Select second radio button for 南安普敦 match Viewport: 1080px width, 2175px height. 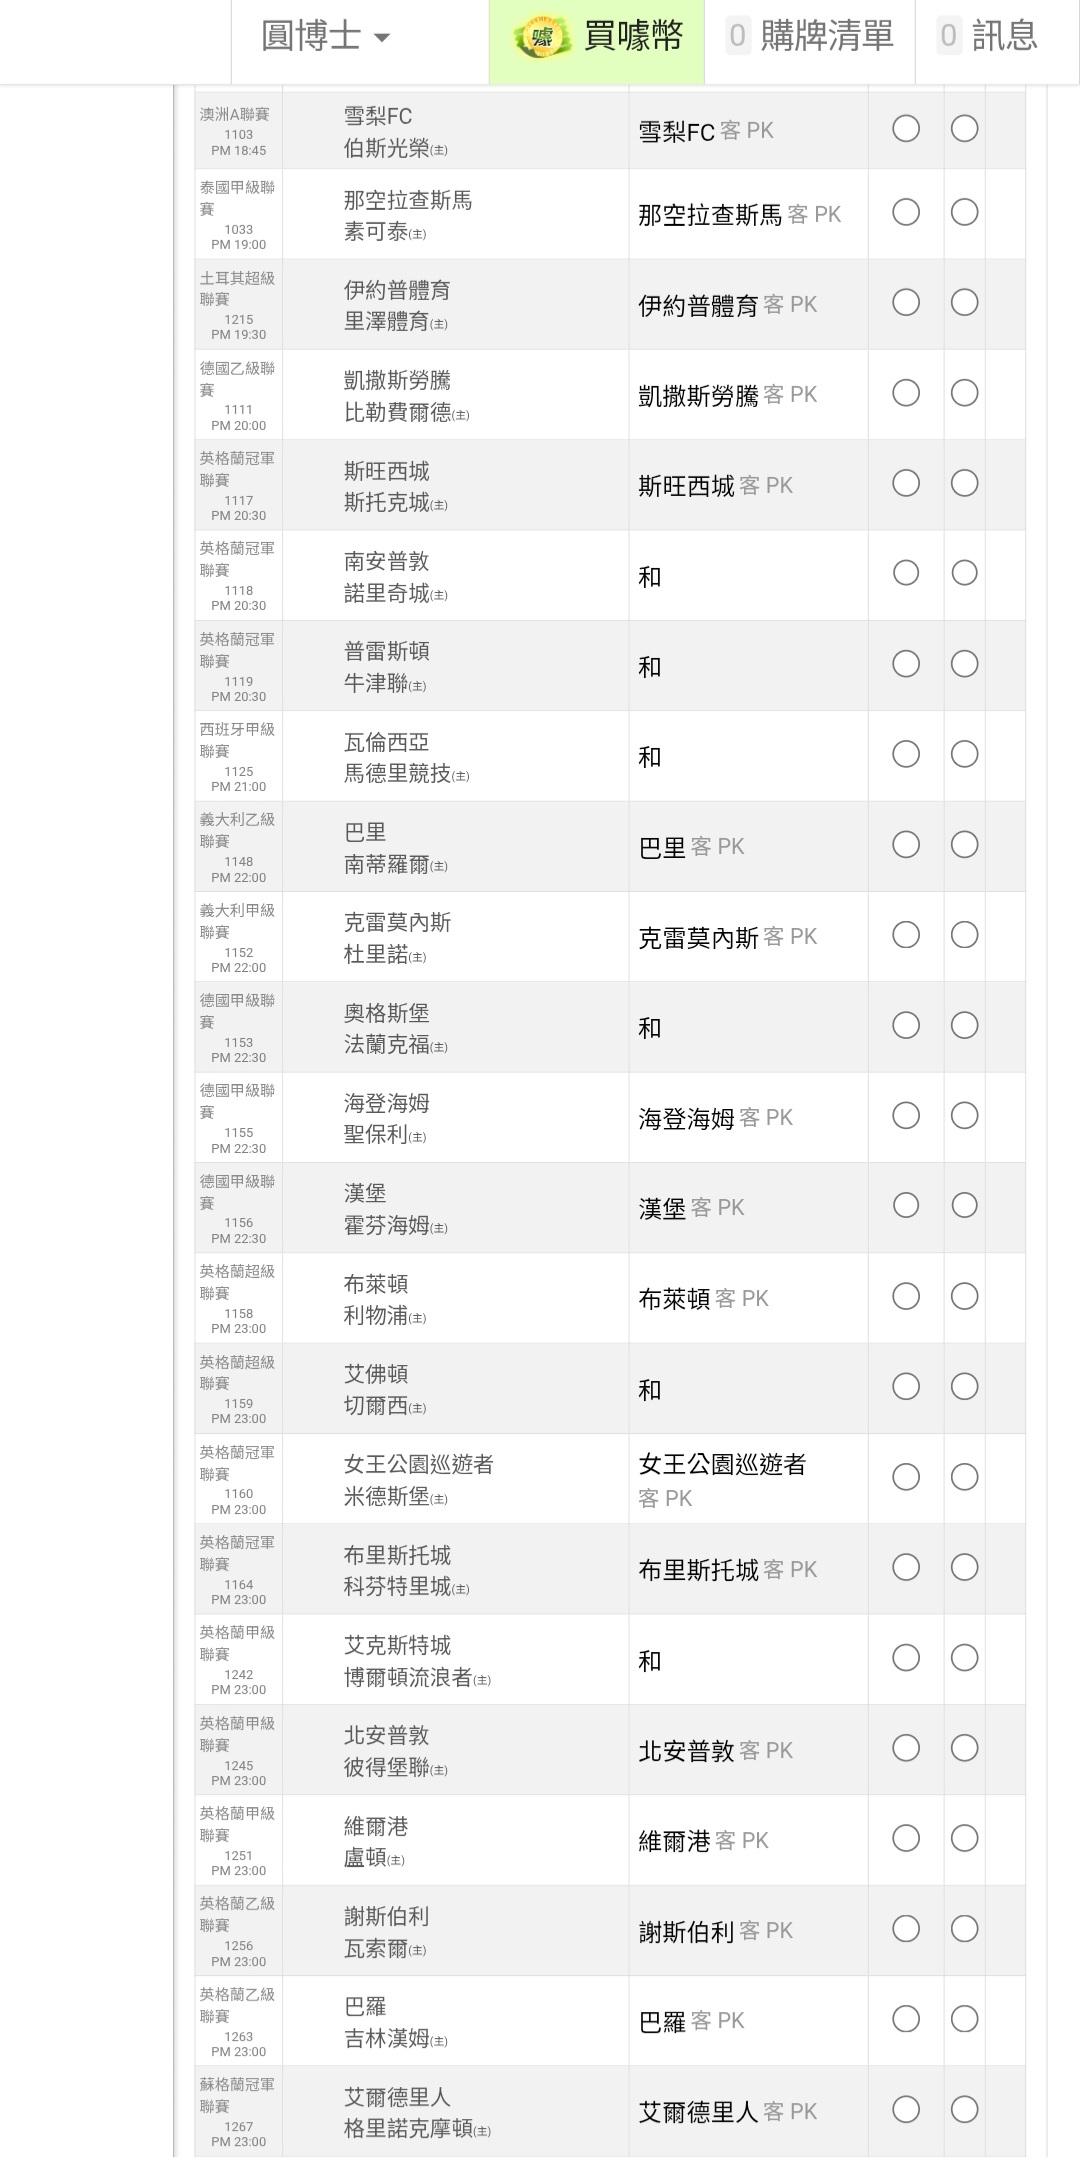(964, 573)
